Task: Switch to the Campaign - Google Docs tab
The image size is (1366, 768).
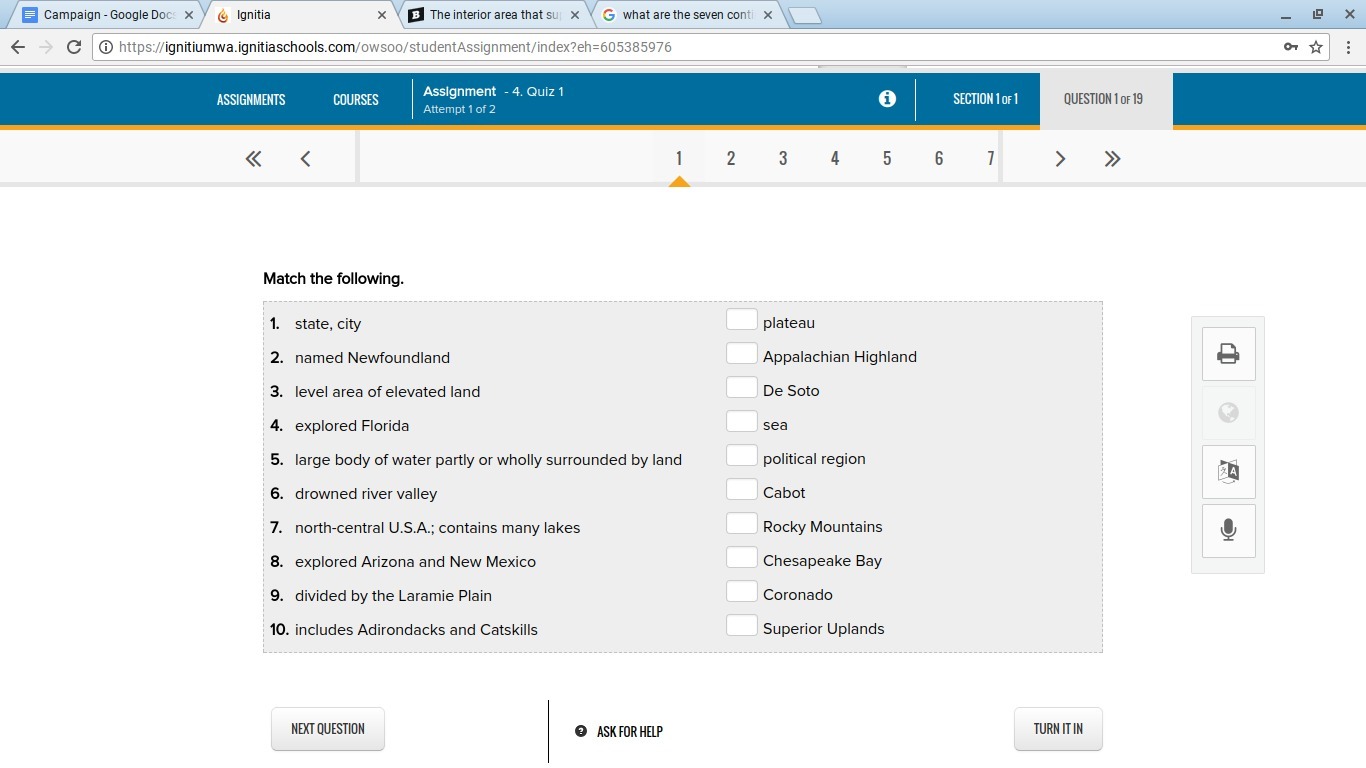Action: click(x=105, y=15)
